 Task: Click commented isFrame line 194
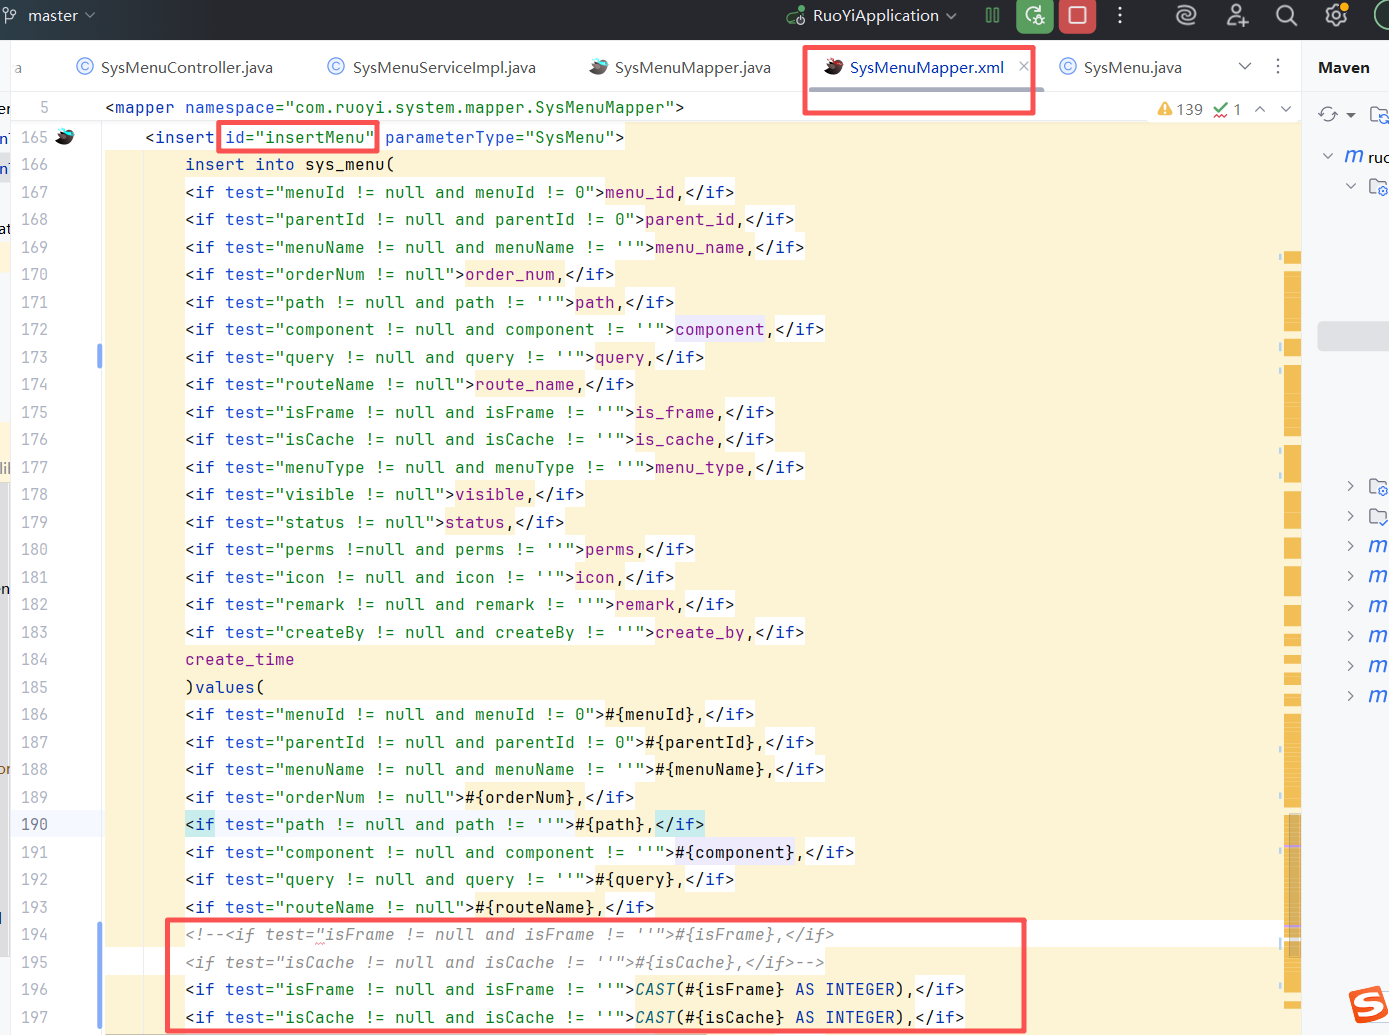[x=510, y=934]
